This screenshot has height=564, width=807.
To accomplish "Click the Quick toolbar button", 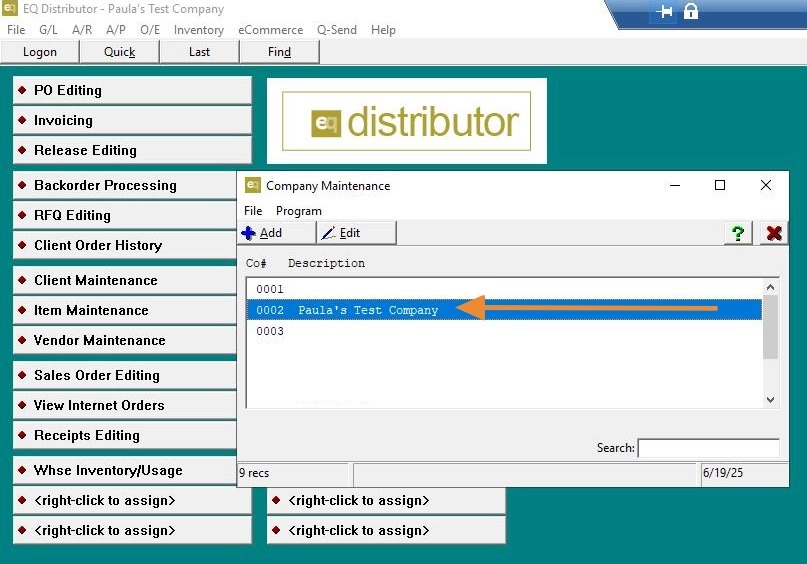I will point(119,52).
